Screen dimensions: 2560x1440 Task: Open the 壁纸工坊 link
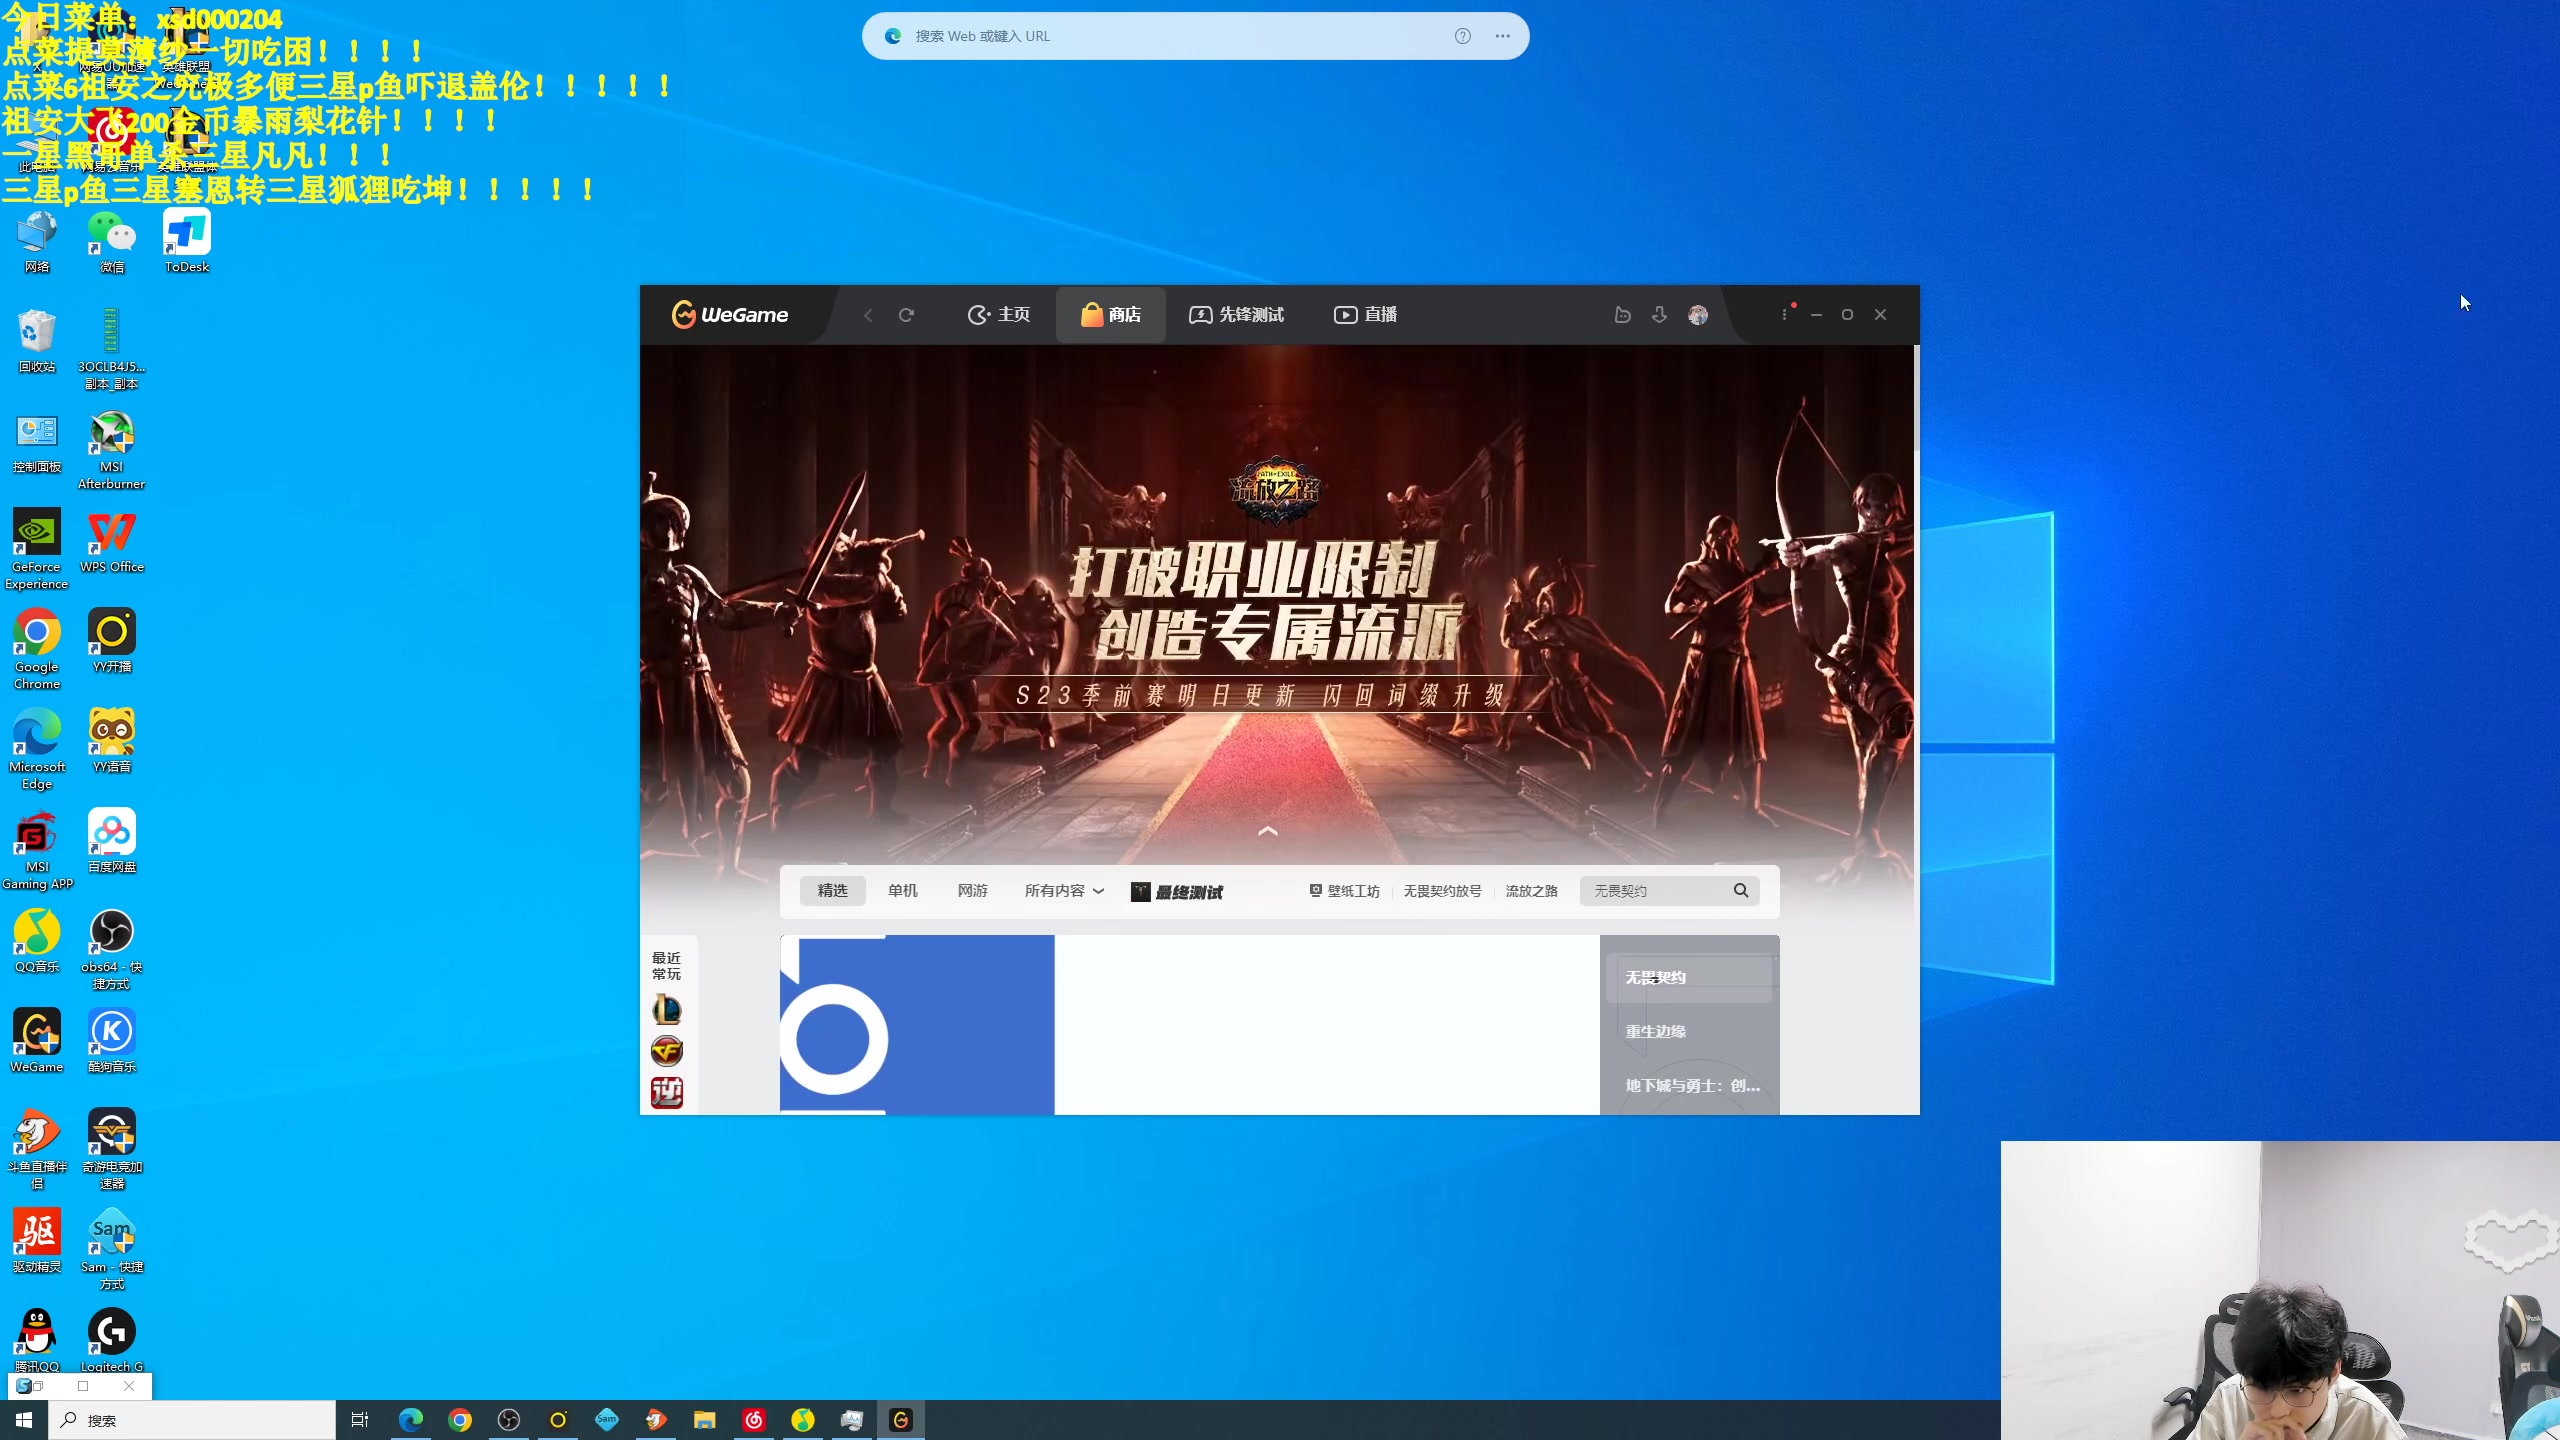click(x=1345, y=890)
